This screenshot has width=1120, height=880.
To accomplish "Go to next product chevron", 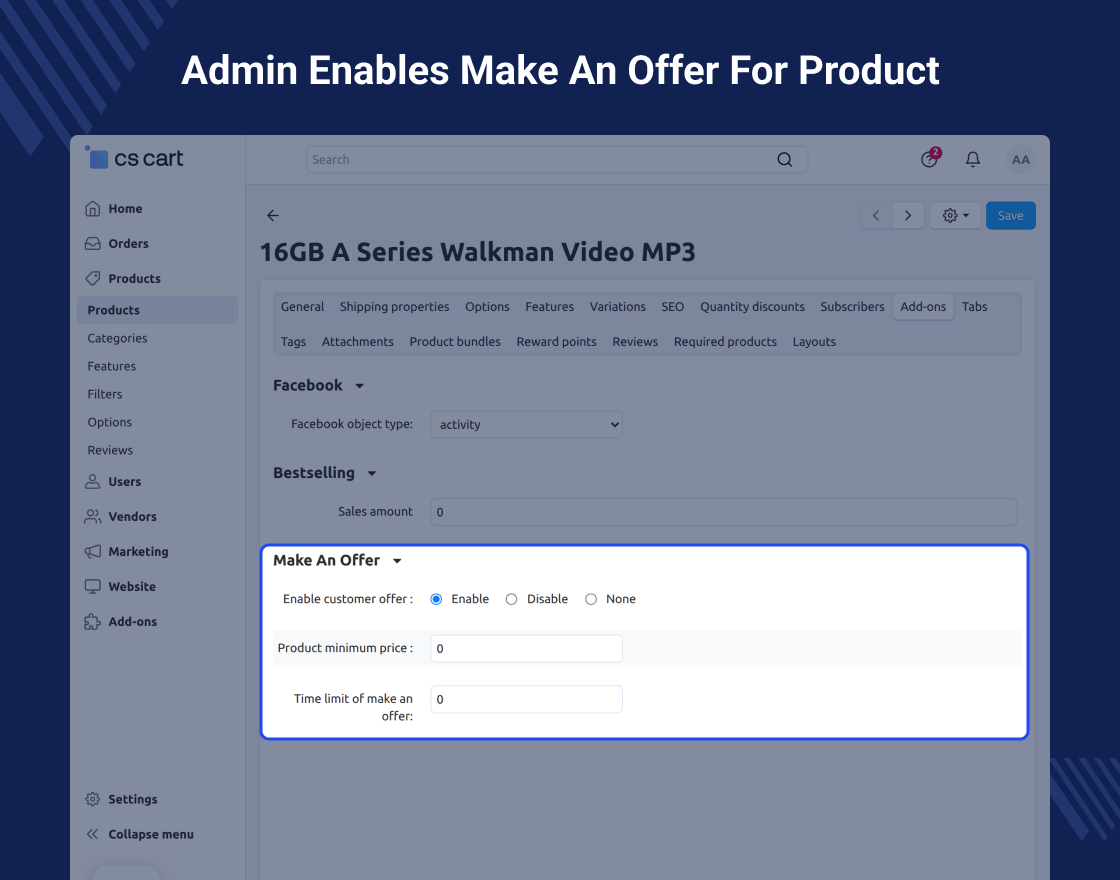I will (x=908, y=215).
